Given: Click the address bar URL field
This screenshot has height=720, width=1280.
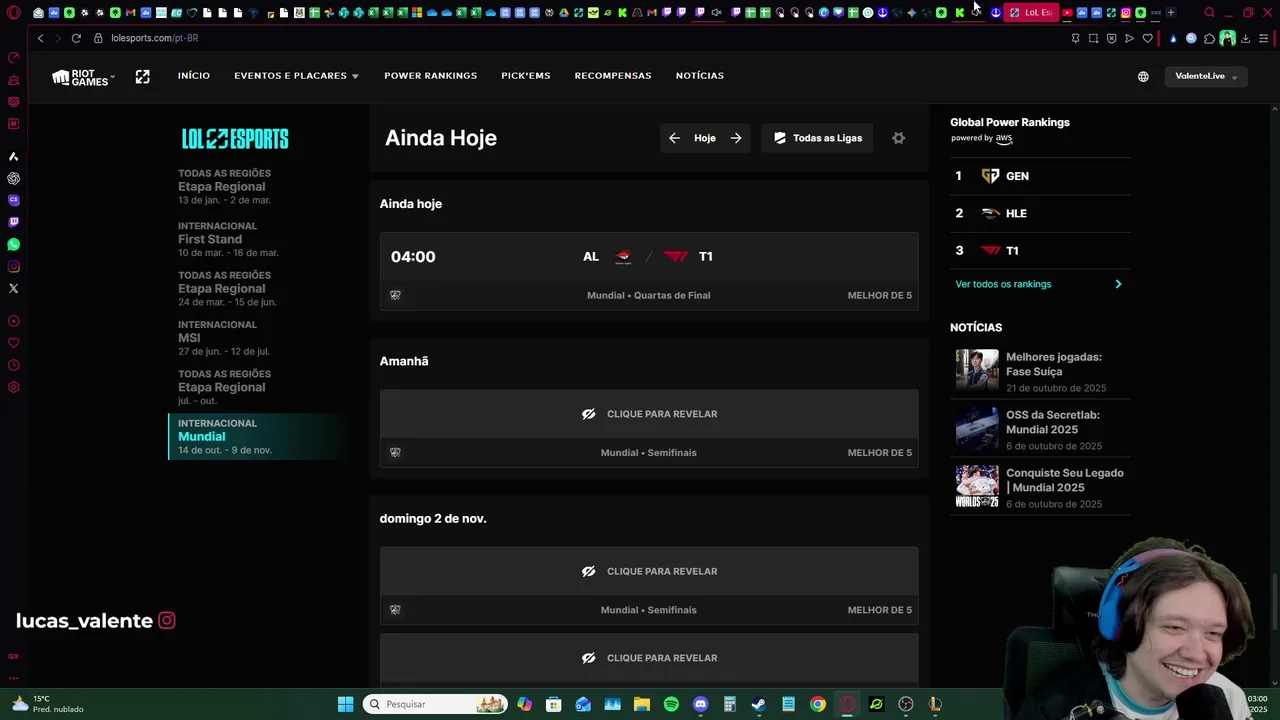Looking at the screenshot, I should (x=580, y=38).
